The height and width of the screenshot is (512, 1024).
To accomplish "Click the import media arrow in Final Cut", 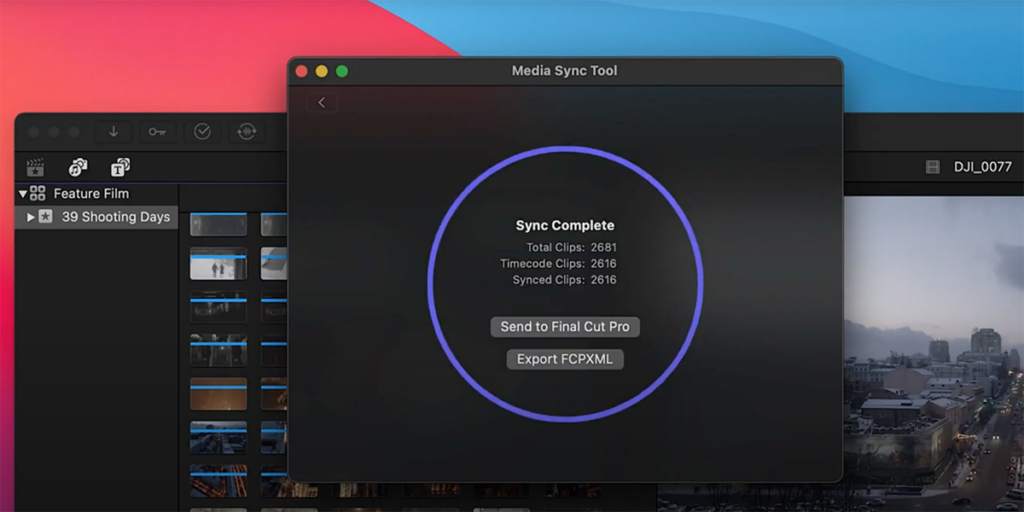I will (x=114, y=131).
